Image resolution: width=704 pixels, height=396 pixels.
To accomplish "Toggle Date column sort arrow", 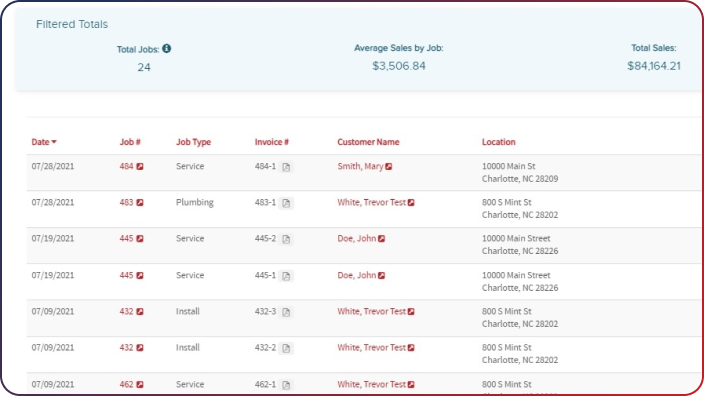I will coord(54,142).
